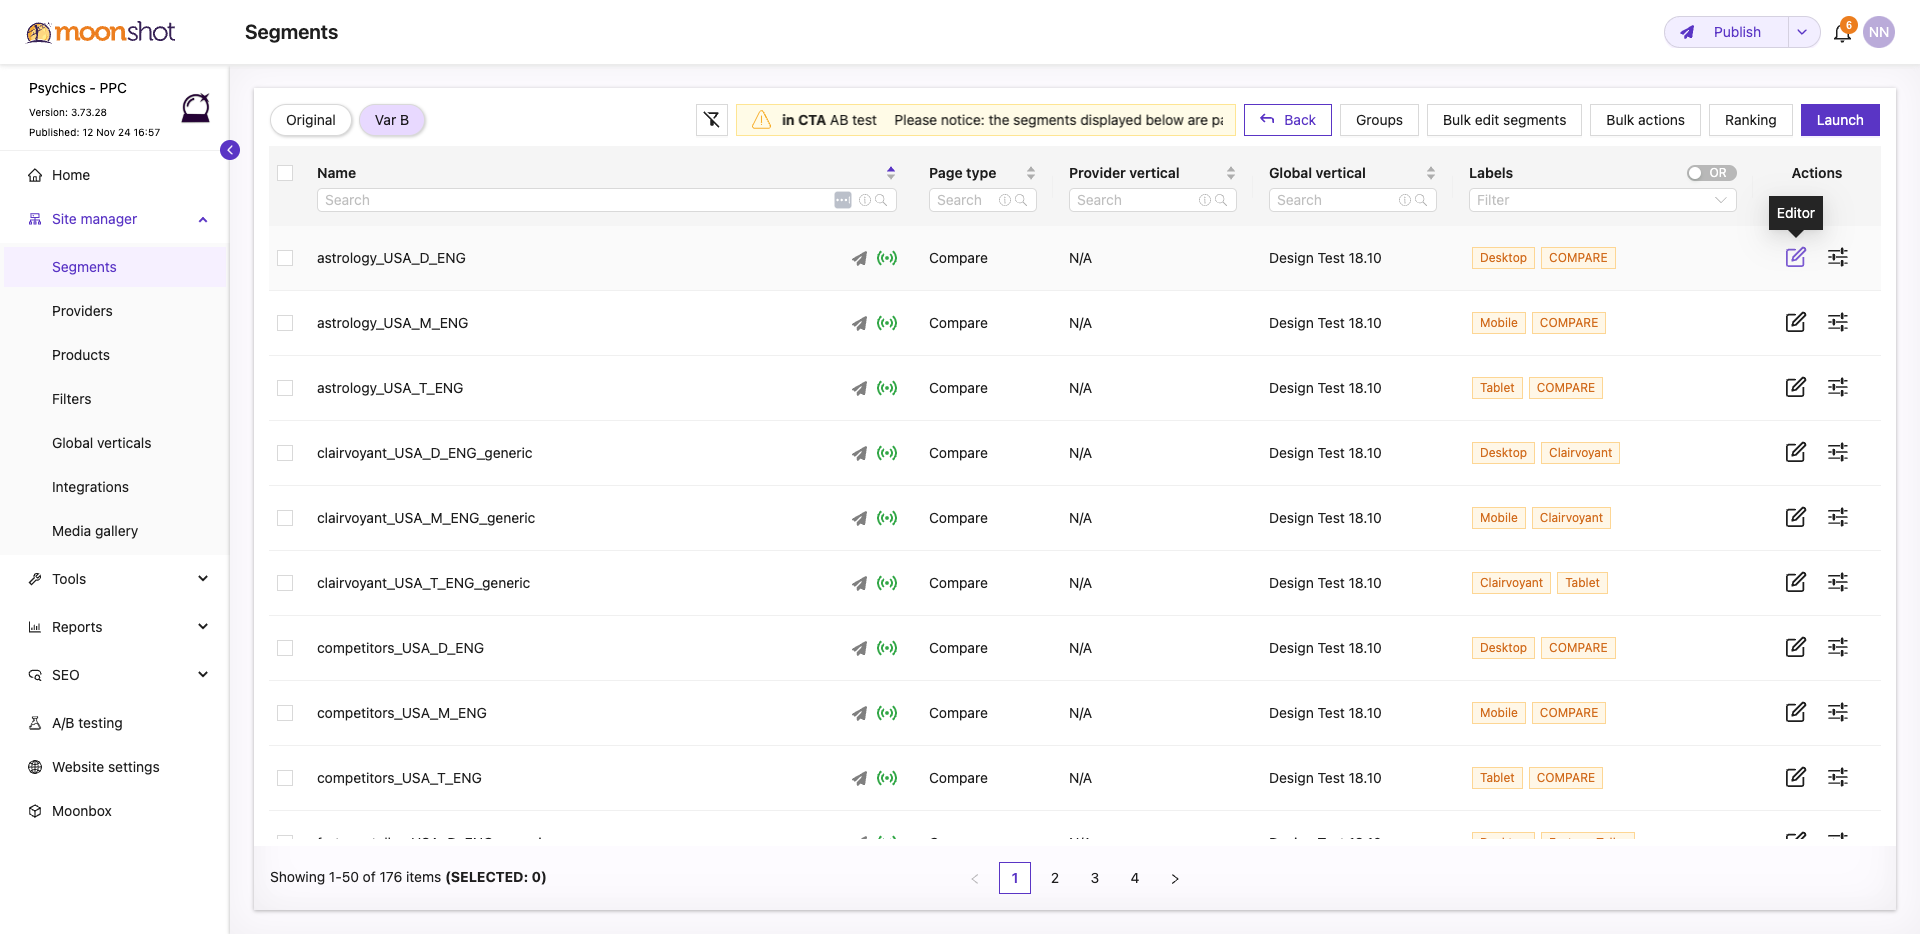Screen dimensions: 1920x934
Task: Sort by Page type column
Action: pos(1031,173)
